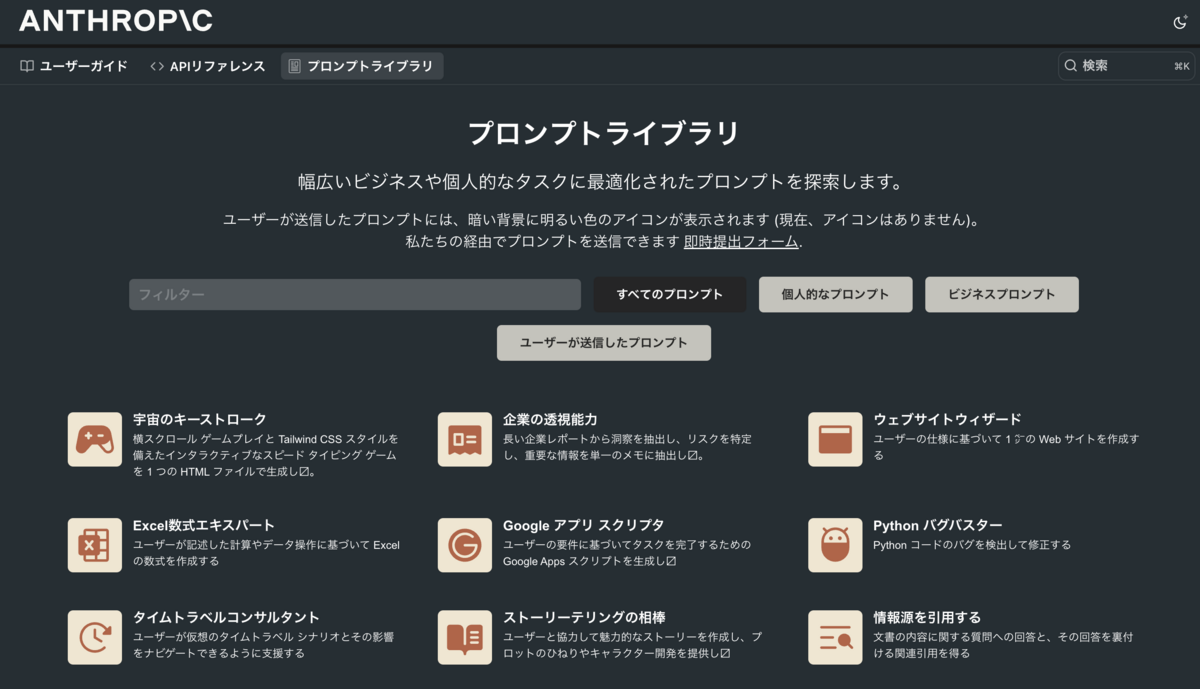Click the ユーザーが送信したプロンプト button

click(x=604, y=342)
